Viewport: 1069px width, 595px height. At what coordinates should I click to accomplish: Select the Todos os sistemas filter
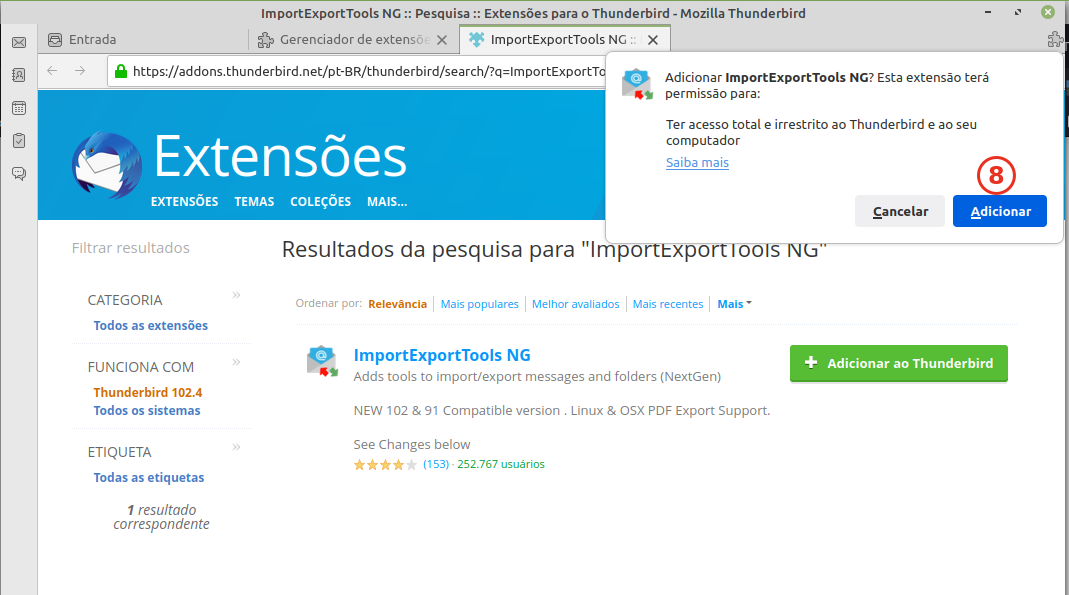pos(147,410)
